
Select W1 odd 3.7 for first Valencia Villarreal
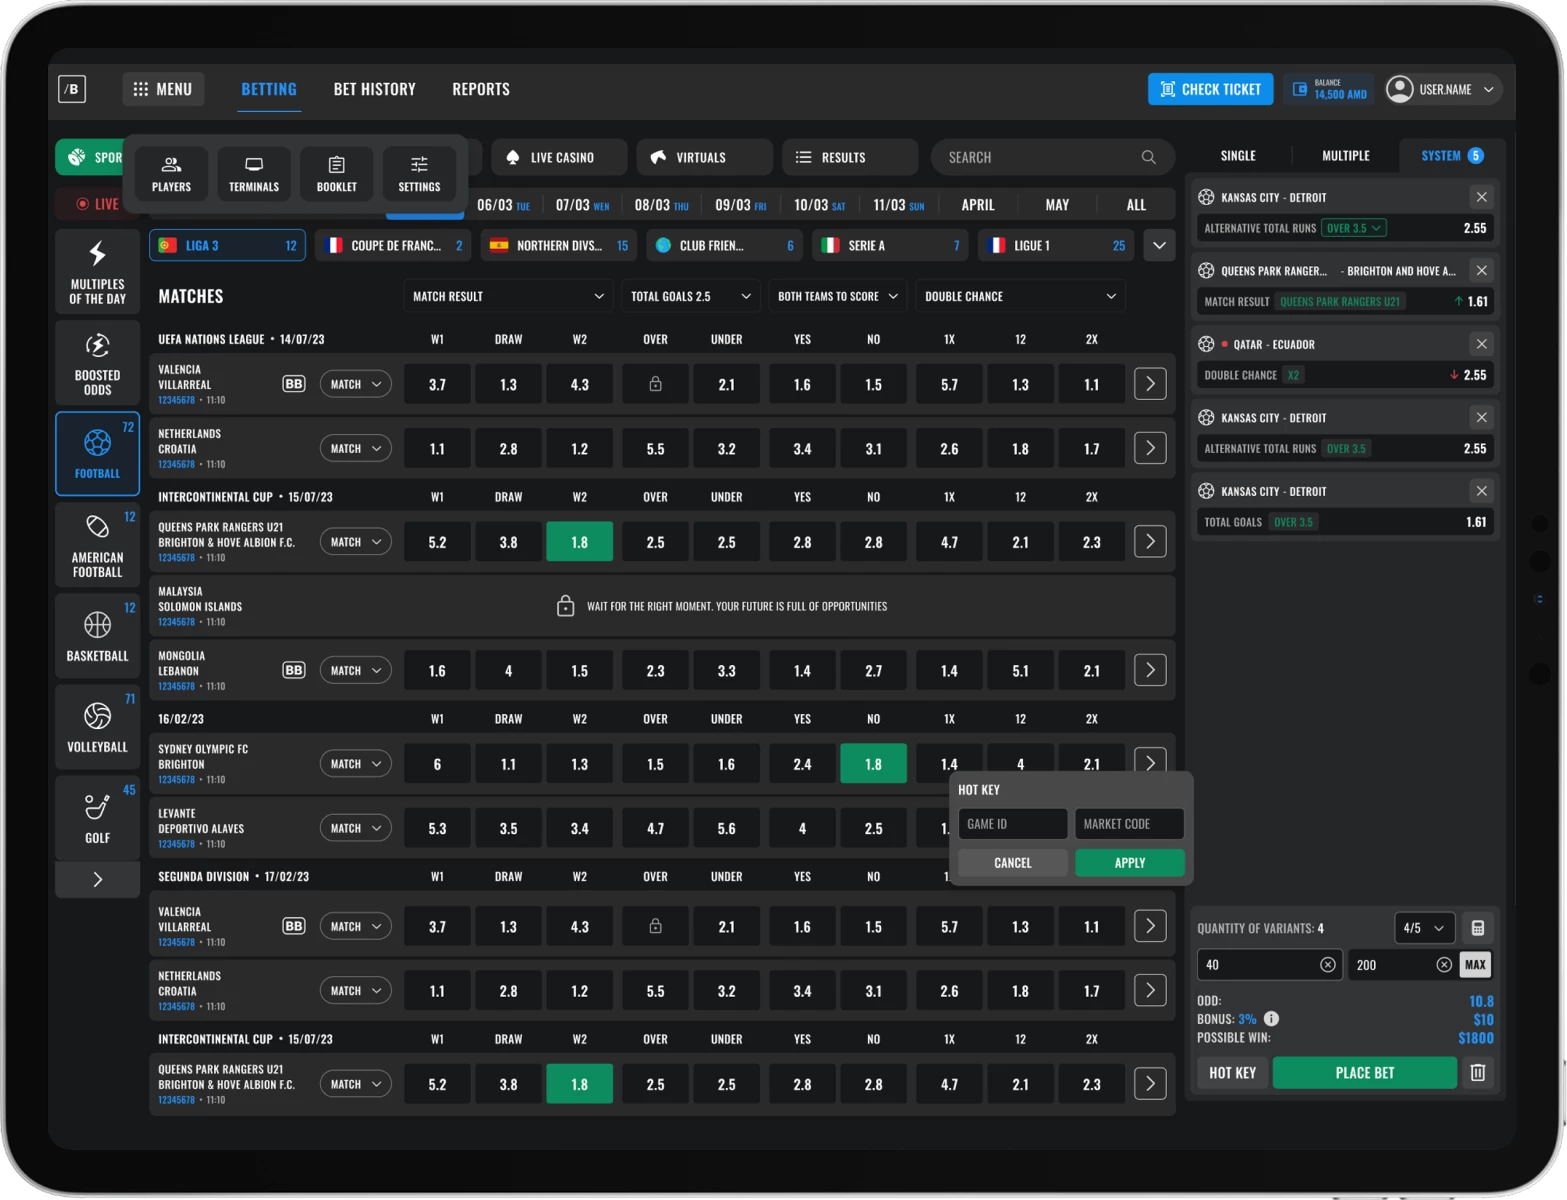click(437, 385)
